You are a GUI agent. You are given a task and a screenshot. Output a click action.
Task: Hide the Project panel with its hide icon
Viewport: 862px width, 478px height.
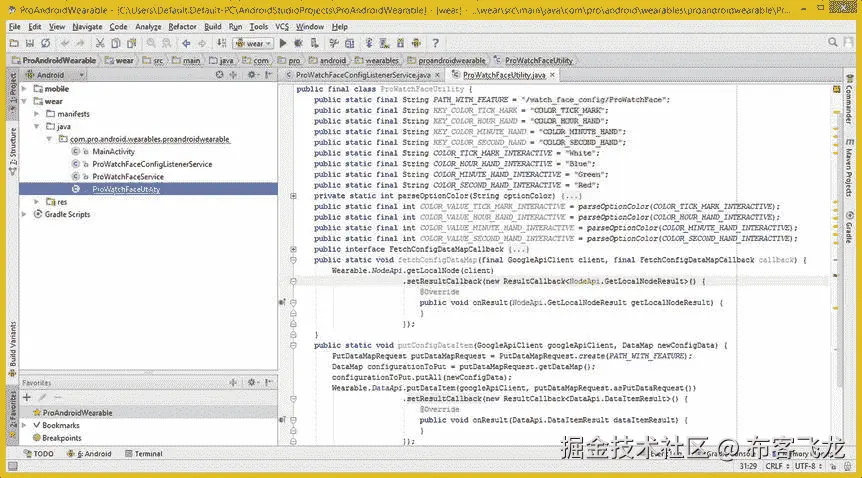pos(268,75)
